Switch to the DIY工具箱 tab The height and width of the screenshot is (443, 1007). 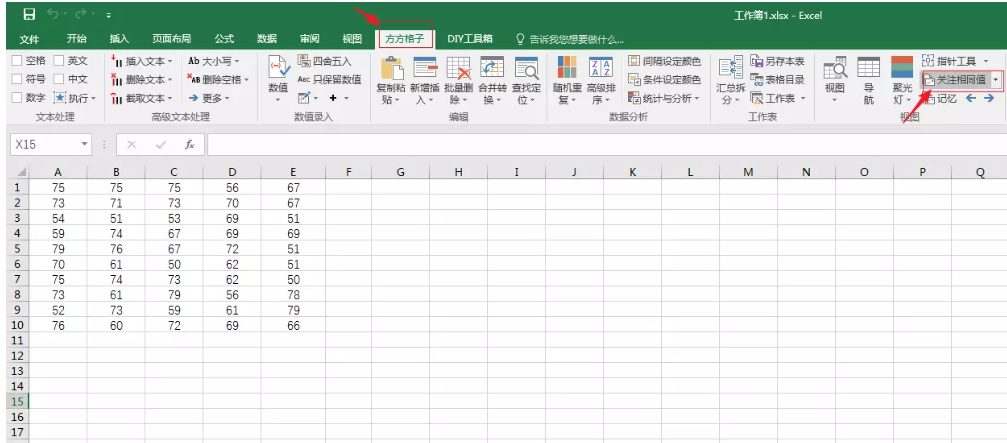(x=470, y=39)
